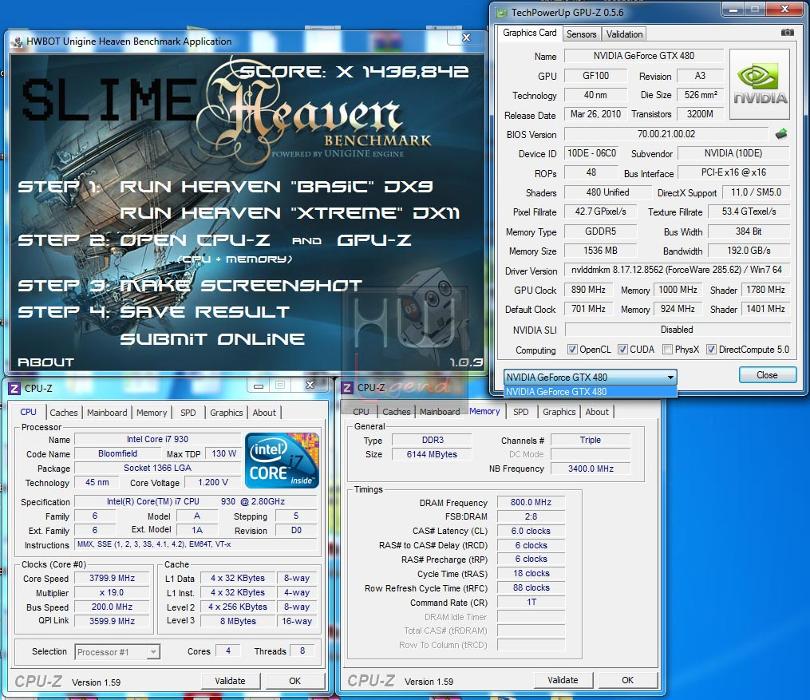The height and width of the screenshot is (700, 810).
Task: Click the left CPU-Z window Z icon
Action: (x=14, y=388)
